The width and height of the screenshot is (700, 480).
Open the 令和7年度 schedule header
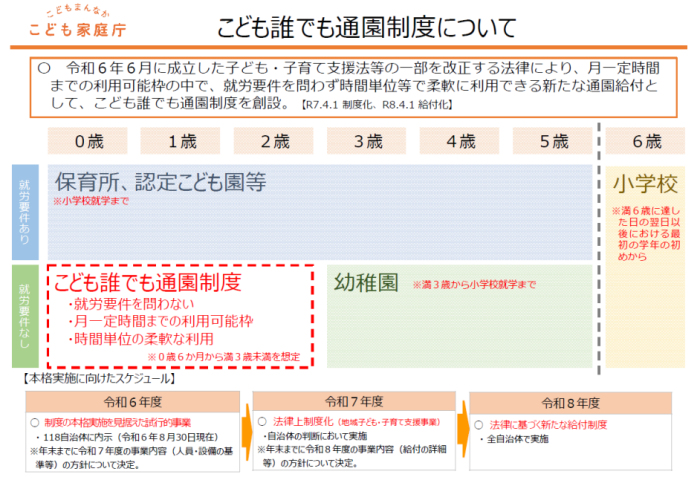353,401
